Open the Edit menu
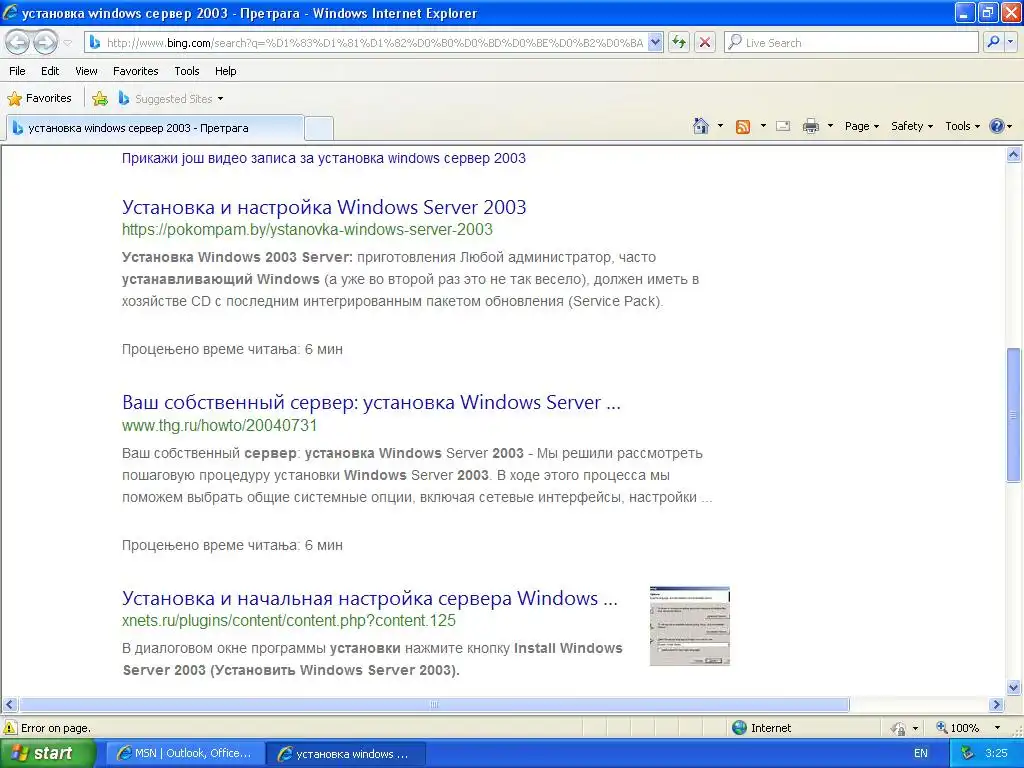This screenshot has width=1024, height=768. 50,71
